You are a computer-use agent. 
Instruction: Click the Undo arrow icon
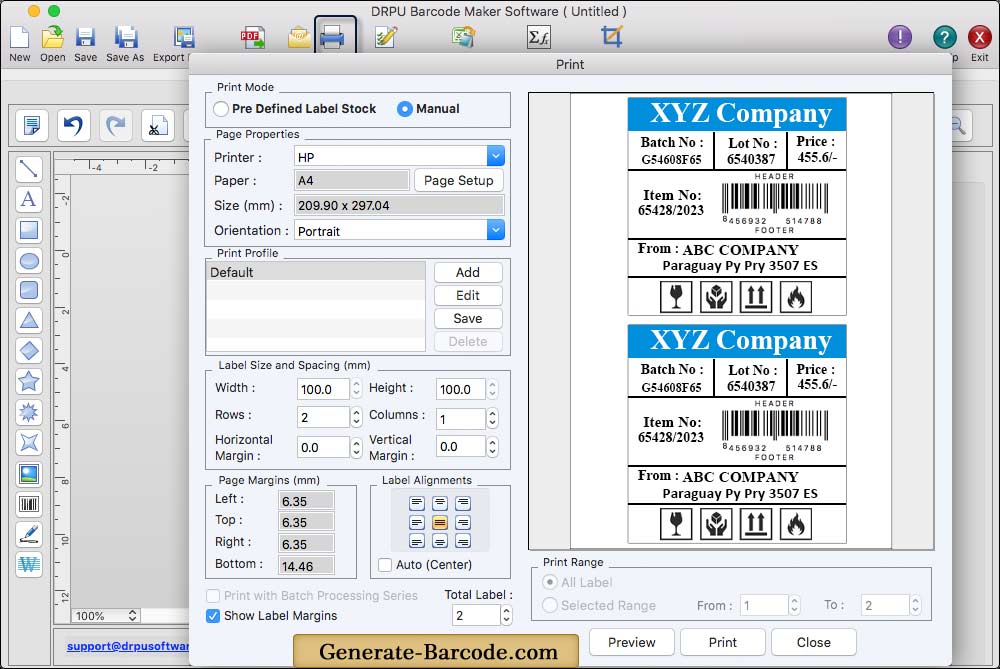[x=73, y=125]
